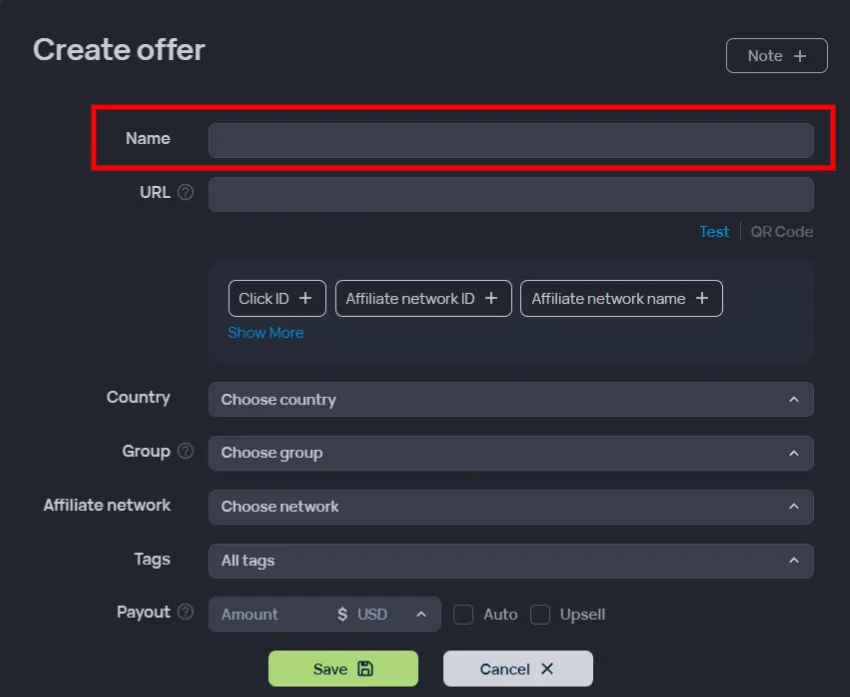Click the Country field label
Screen dimensions: 850x697
138,397
